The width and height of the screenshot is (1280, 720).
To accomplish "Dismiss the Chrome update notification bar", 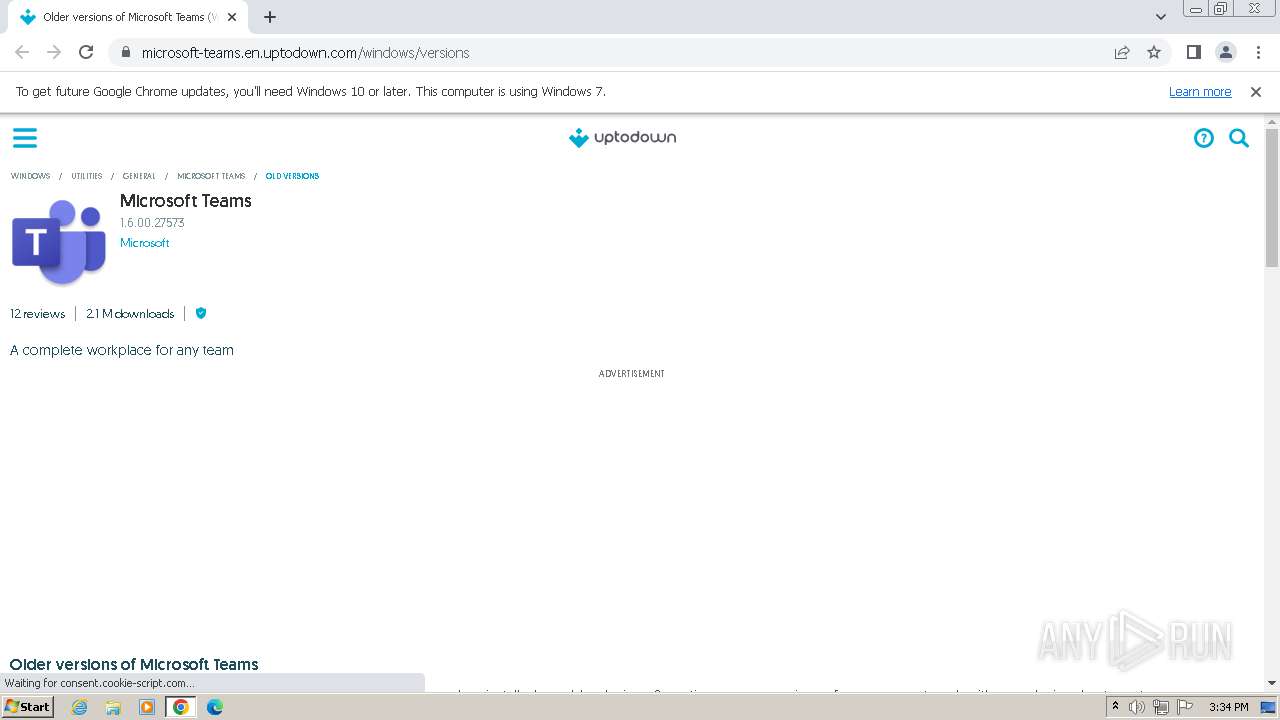I will pyautogui.click(x=1256, y=91).
